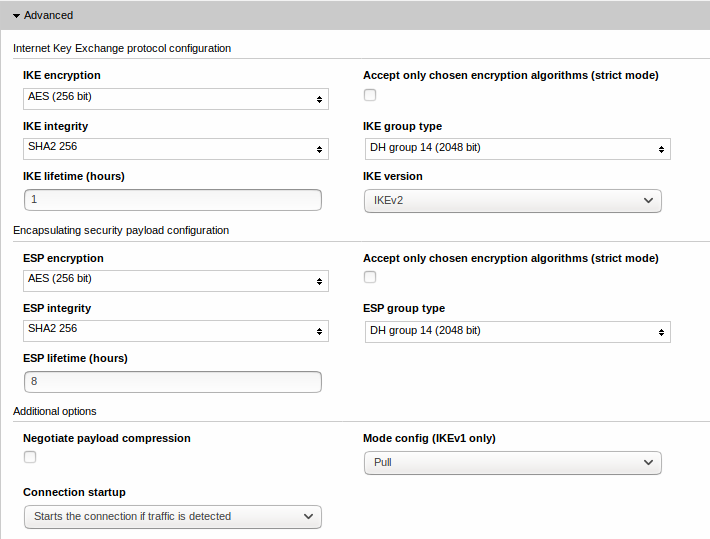The width and height of the screenshot is (710, 539).
Task: Click the IKE encryption label
Action: pos(62,75)
